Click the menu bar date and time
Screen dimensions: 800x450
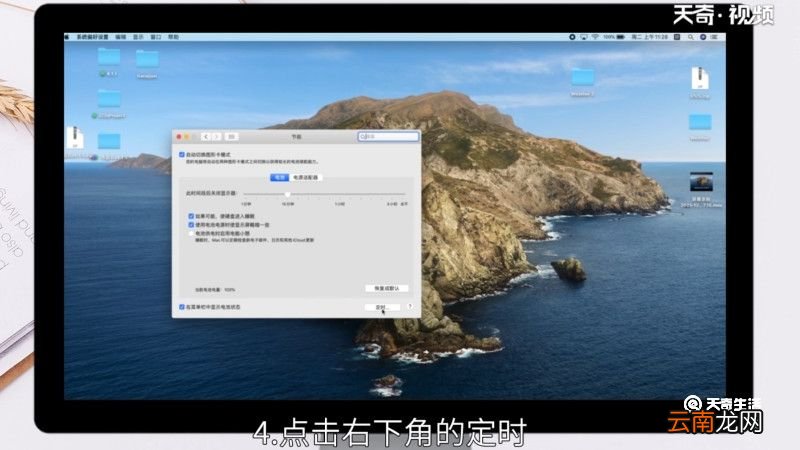pyautogui.click(x=649, y=37)
